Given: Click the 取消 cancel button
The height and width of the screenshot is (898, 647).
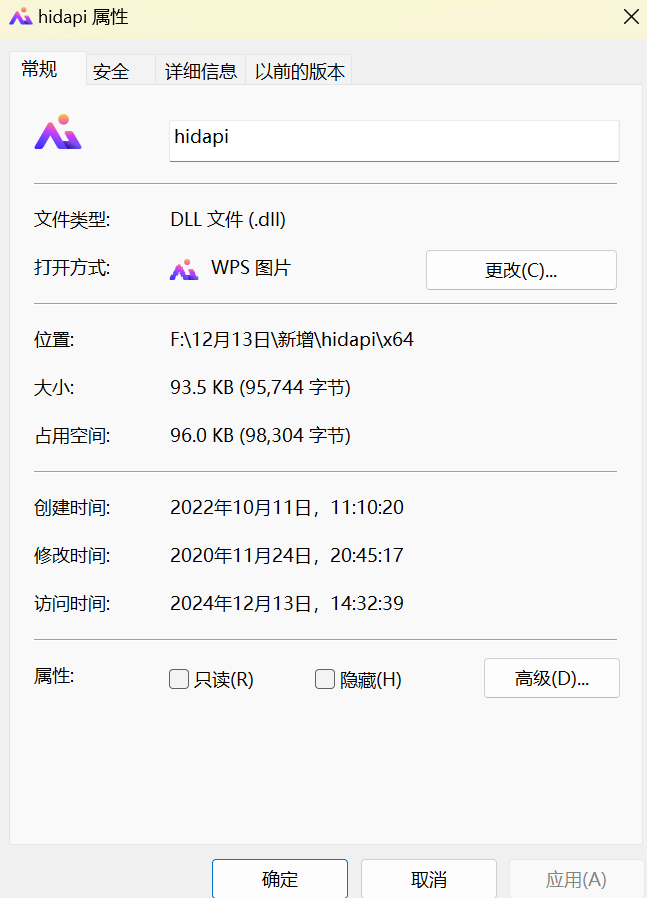Looking at the screenshot, I should pos(428,879).
